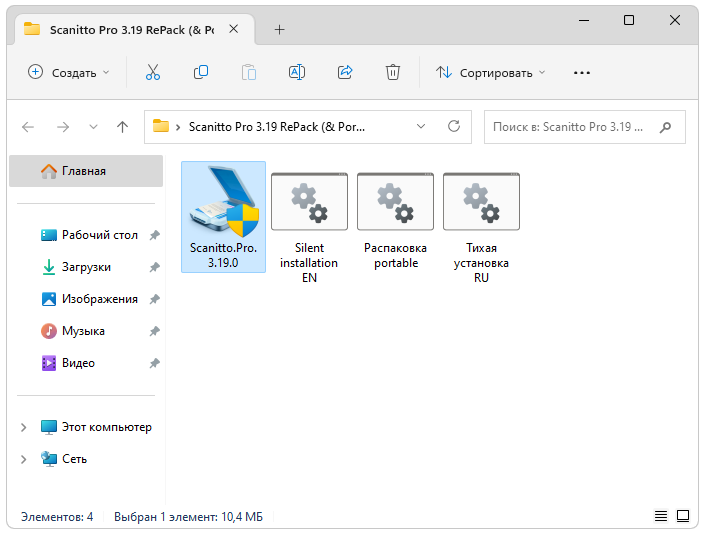Viewport: 705px width, 535px height.
Task: Click status text Элементов: 4
Action: 57,517
